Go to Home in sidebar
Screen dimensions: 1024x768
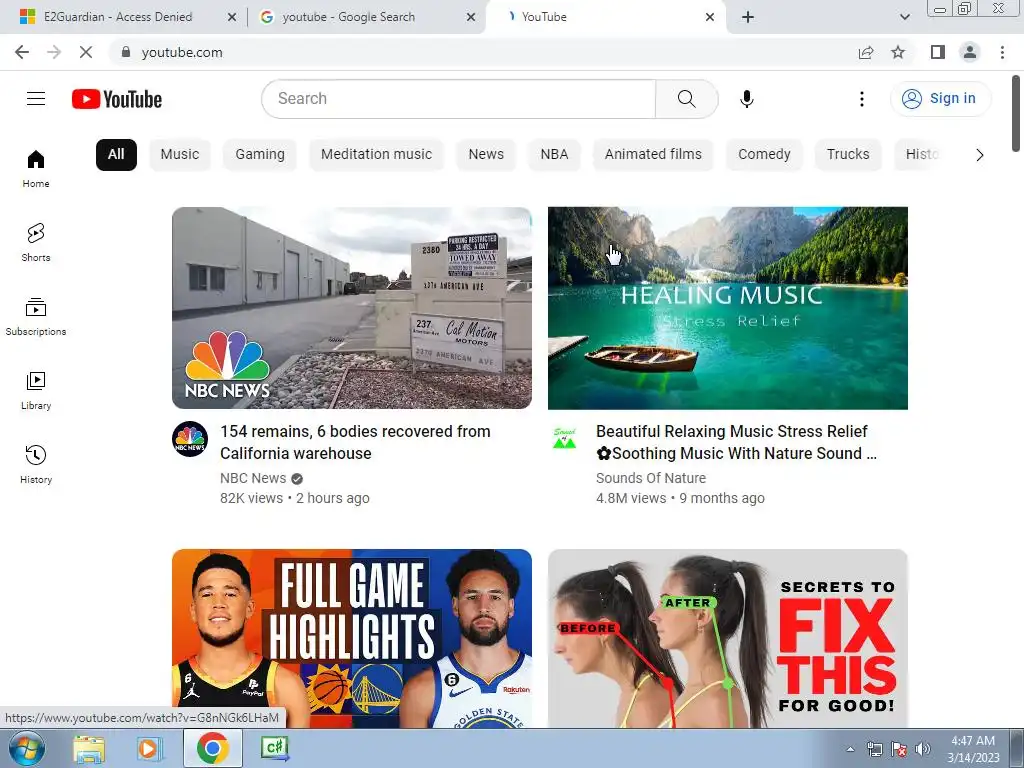36,168
